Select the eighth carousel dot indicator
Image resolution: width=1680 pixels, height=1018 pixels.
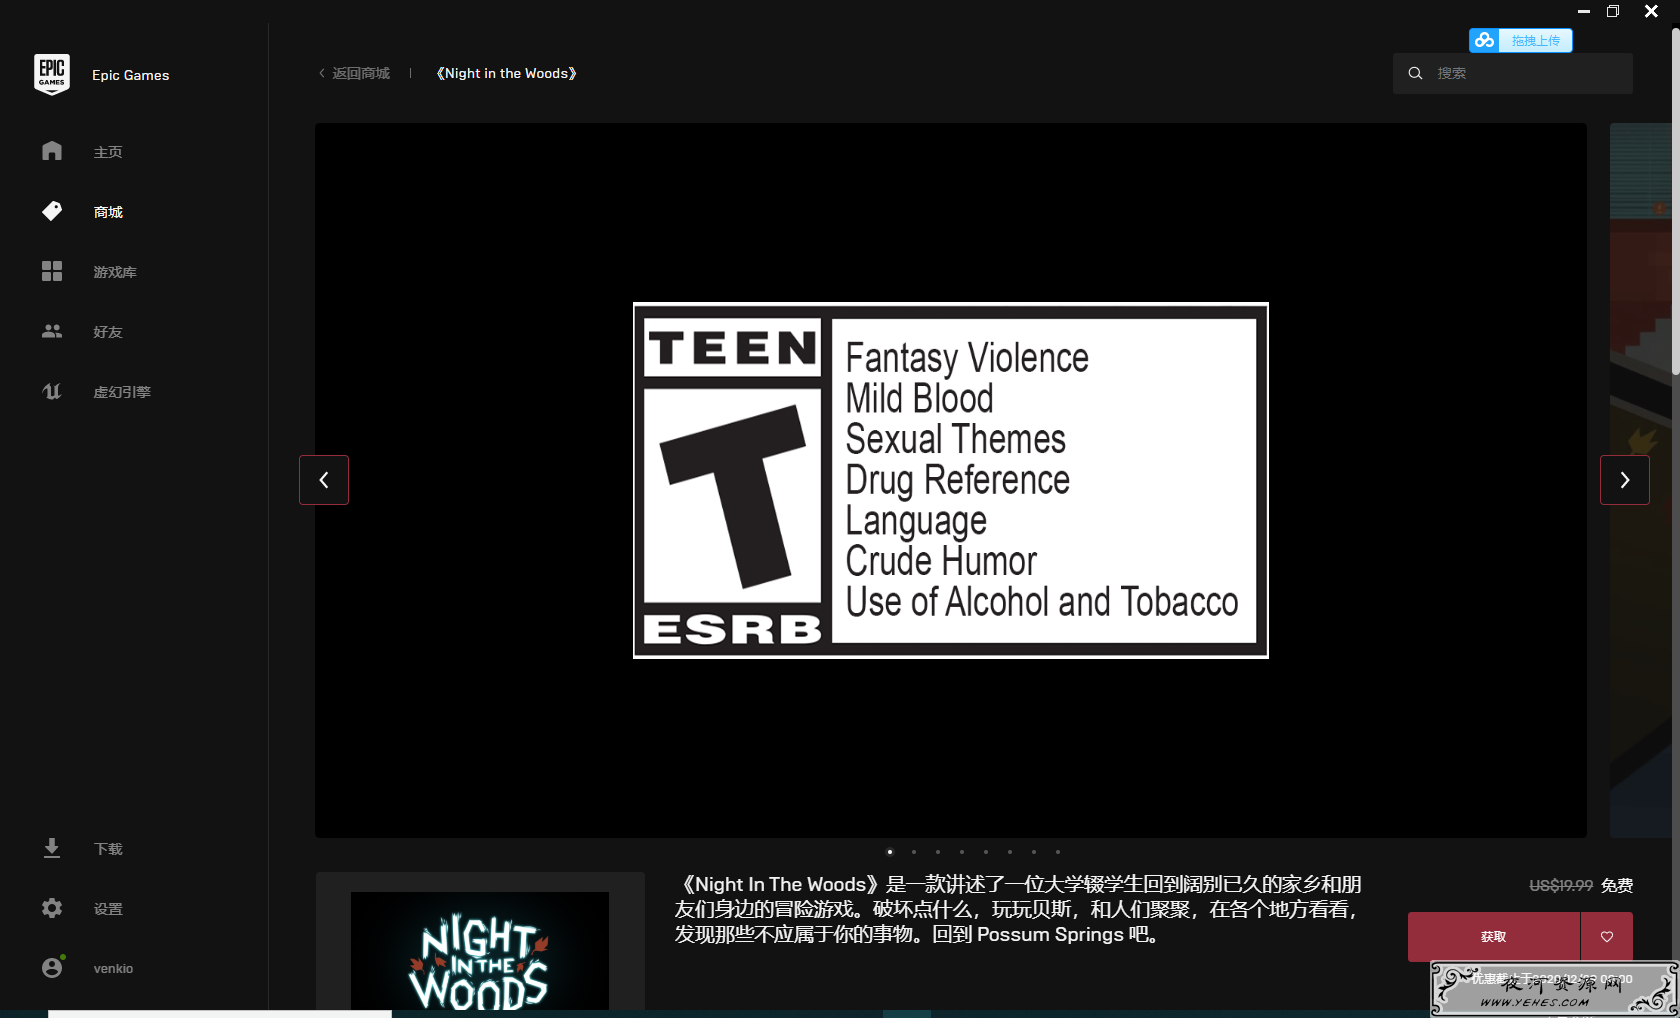[1058, 852]
